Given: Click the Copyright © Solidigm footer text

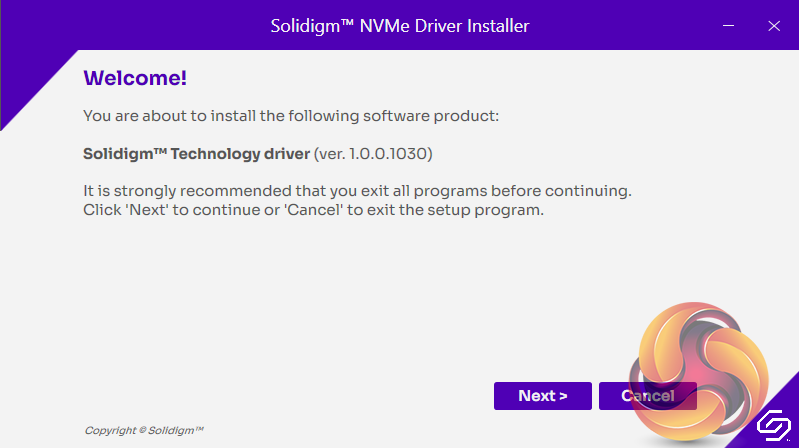Looking at the screenshot, I should (144, 430).
